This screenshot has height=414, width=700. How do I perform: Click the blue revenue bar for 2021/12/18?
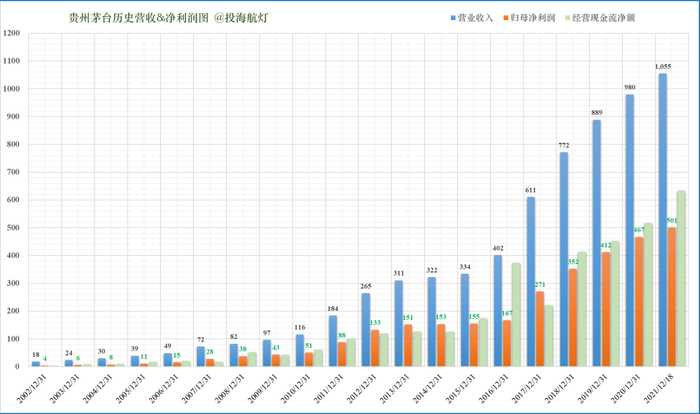(663, 220)
